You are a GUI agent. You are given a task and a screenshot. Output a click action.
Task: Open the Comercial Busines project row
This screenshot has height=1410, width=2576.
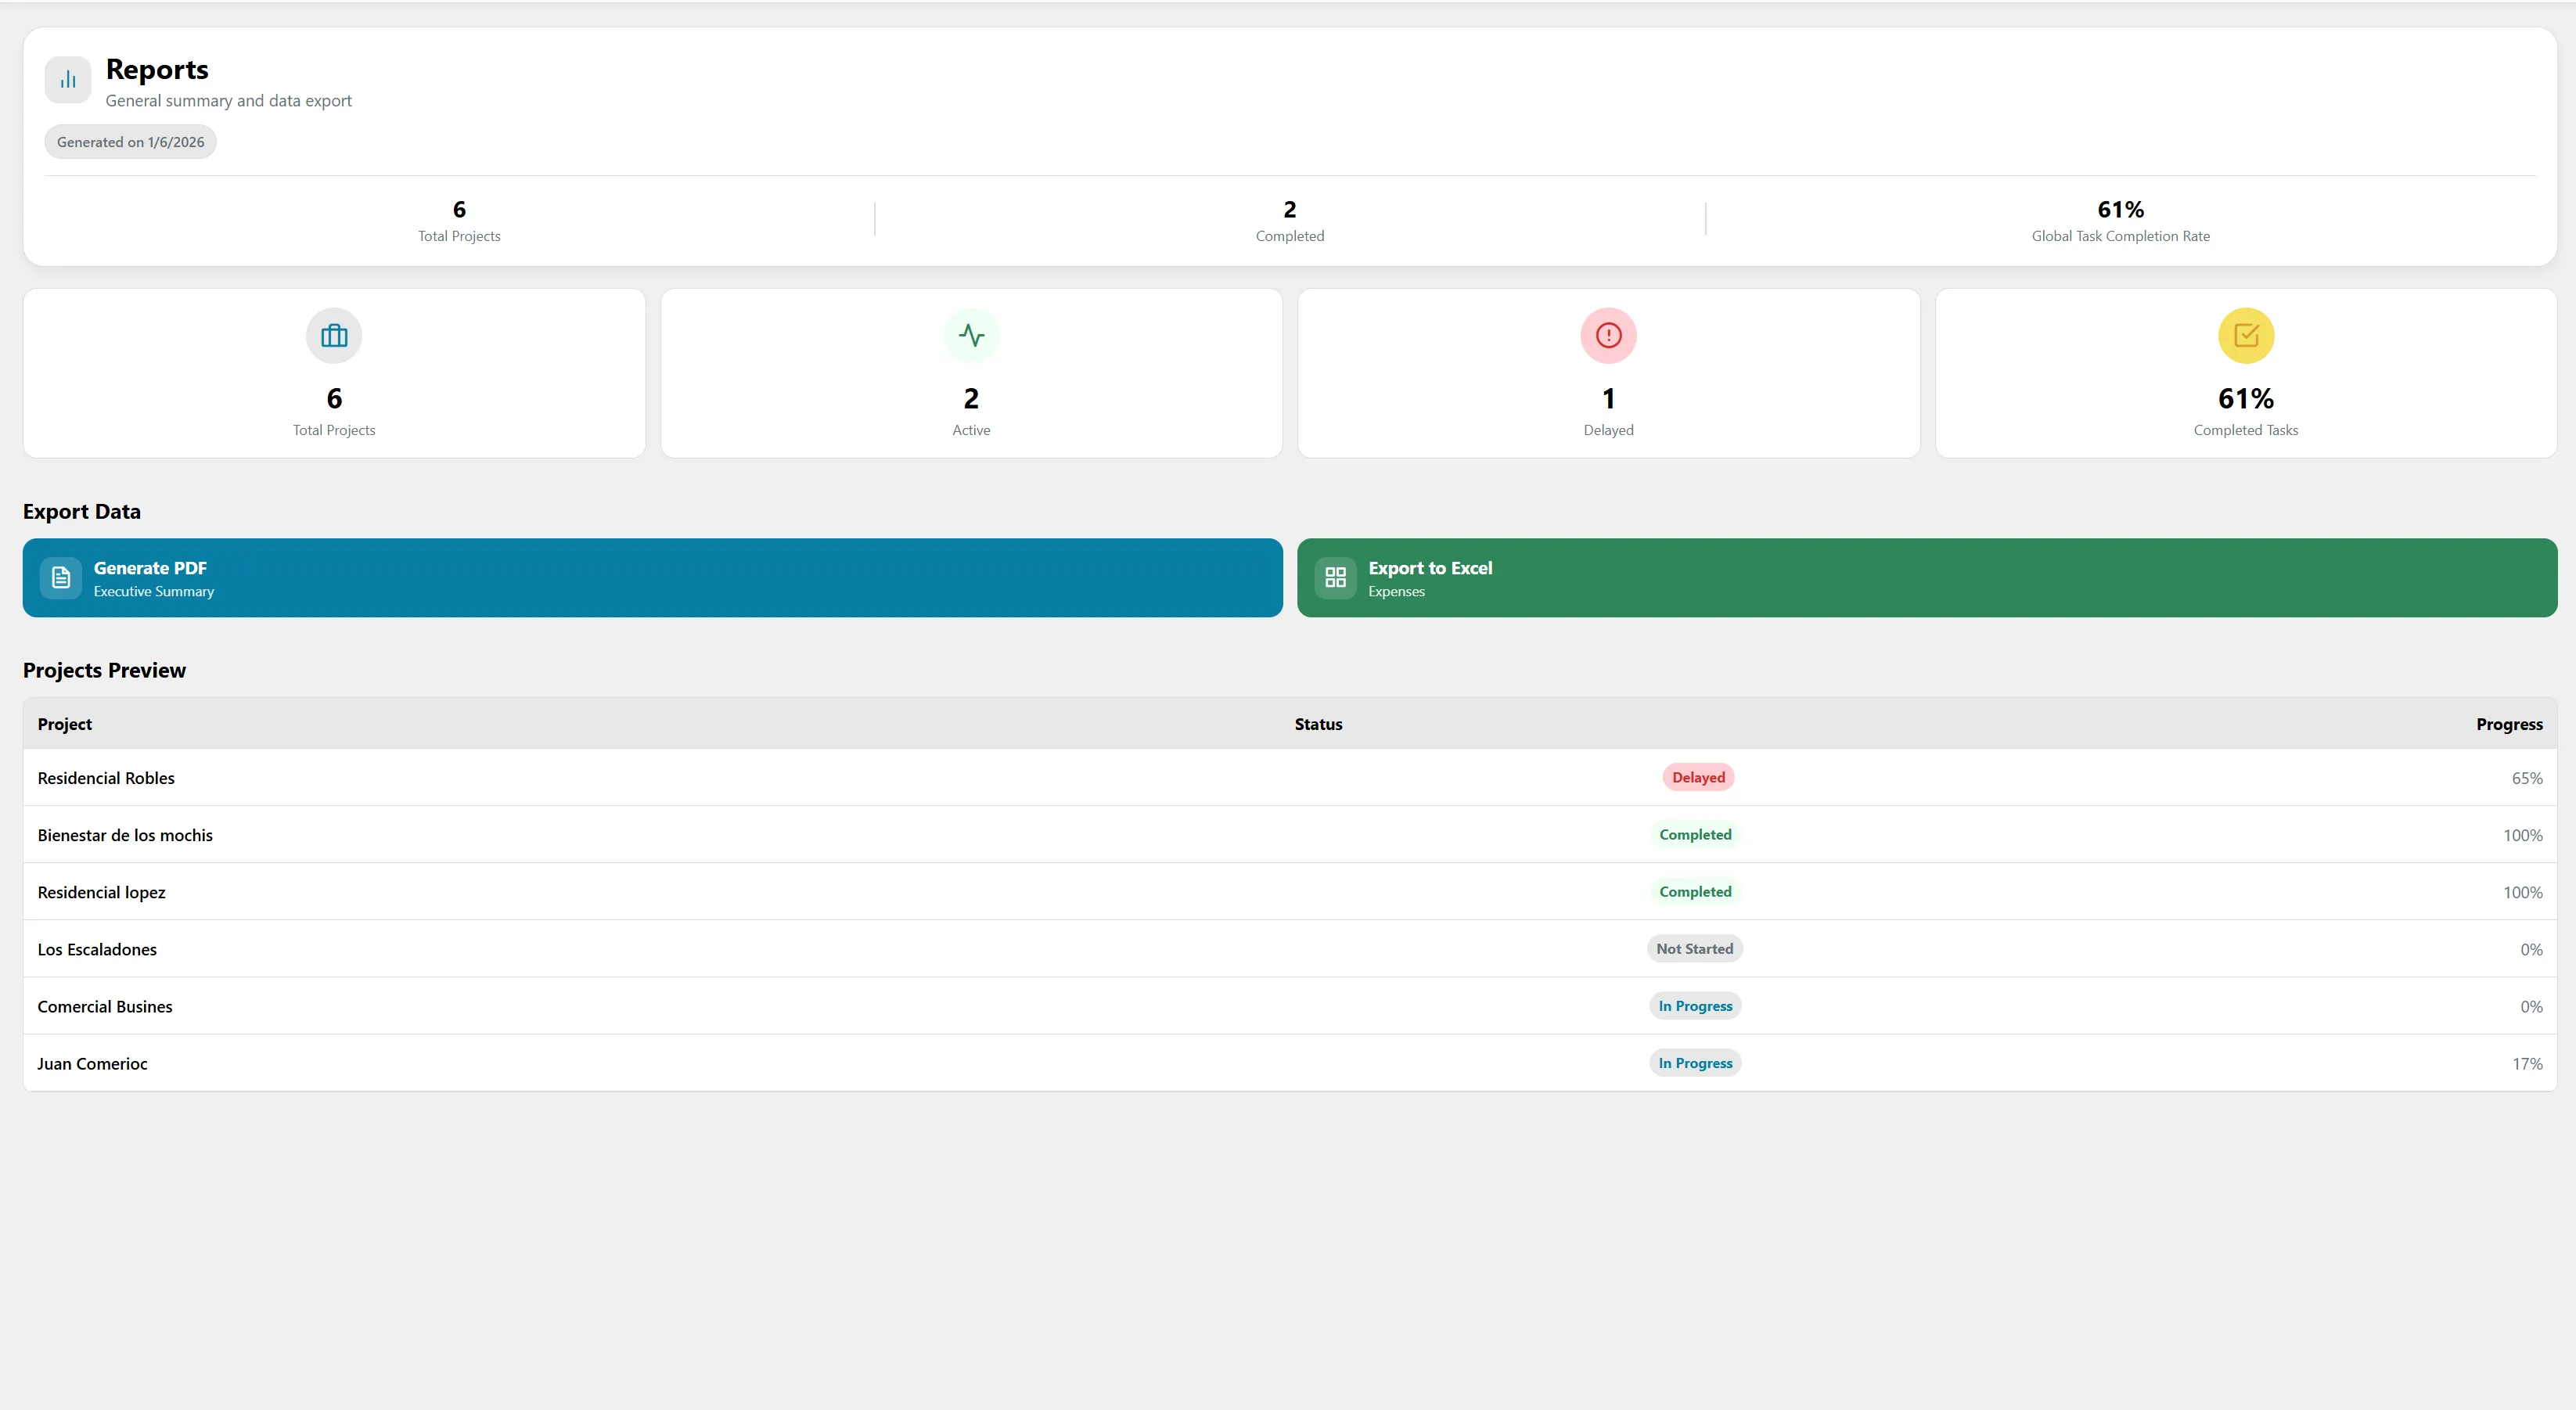click(x=1290, y=1006)
